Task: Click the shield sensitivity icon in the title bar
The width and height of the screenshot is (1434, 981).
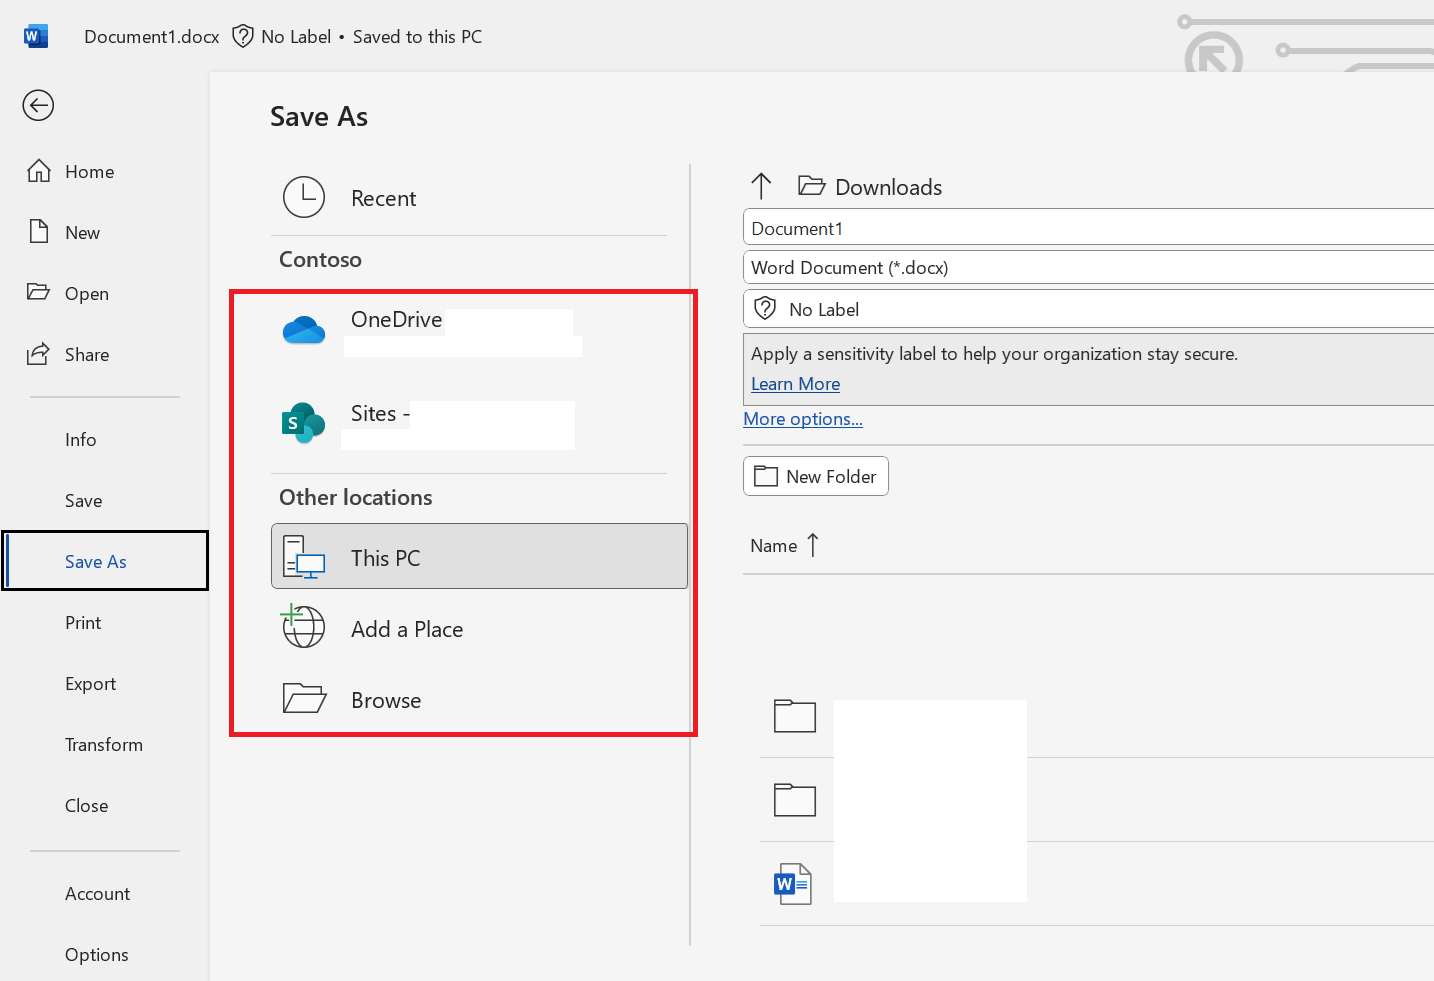Action: click(243, 36)
